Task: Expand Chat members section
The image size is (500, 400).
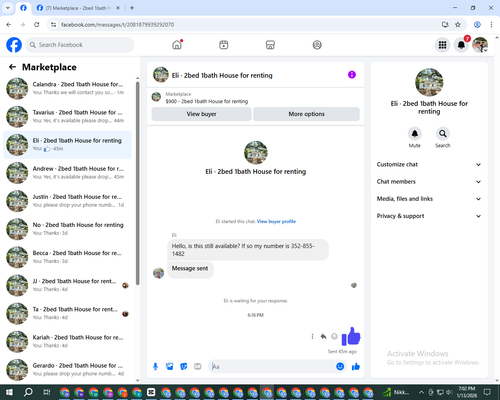Action: click(x=429, y=182)
